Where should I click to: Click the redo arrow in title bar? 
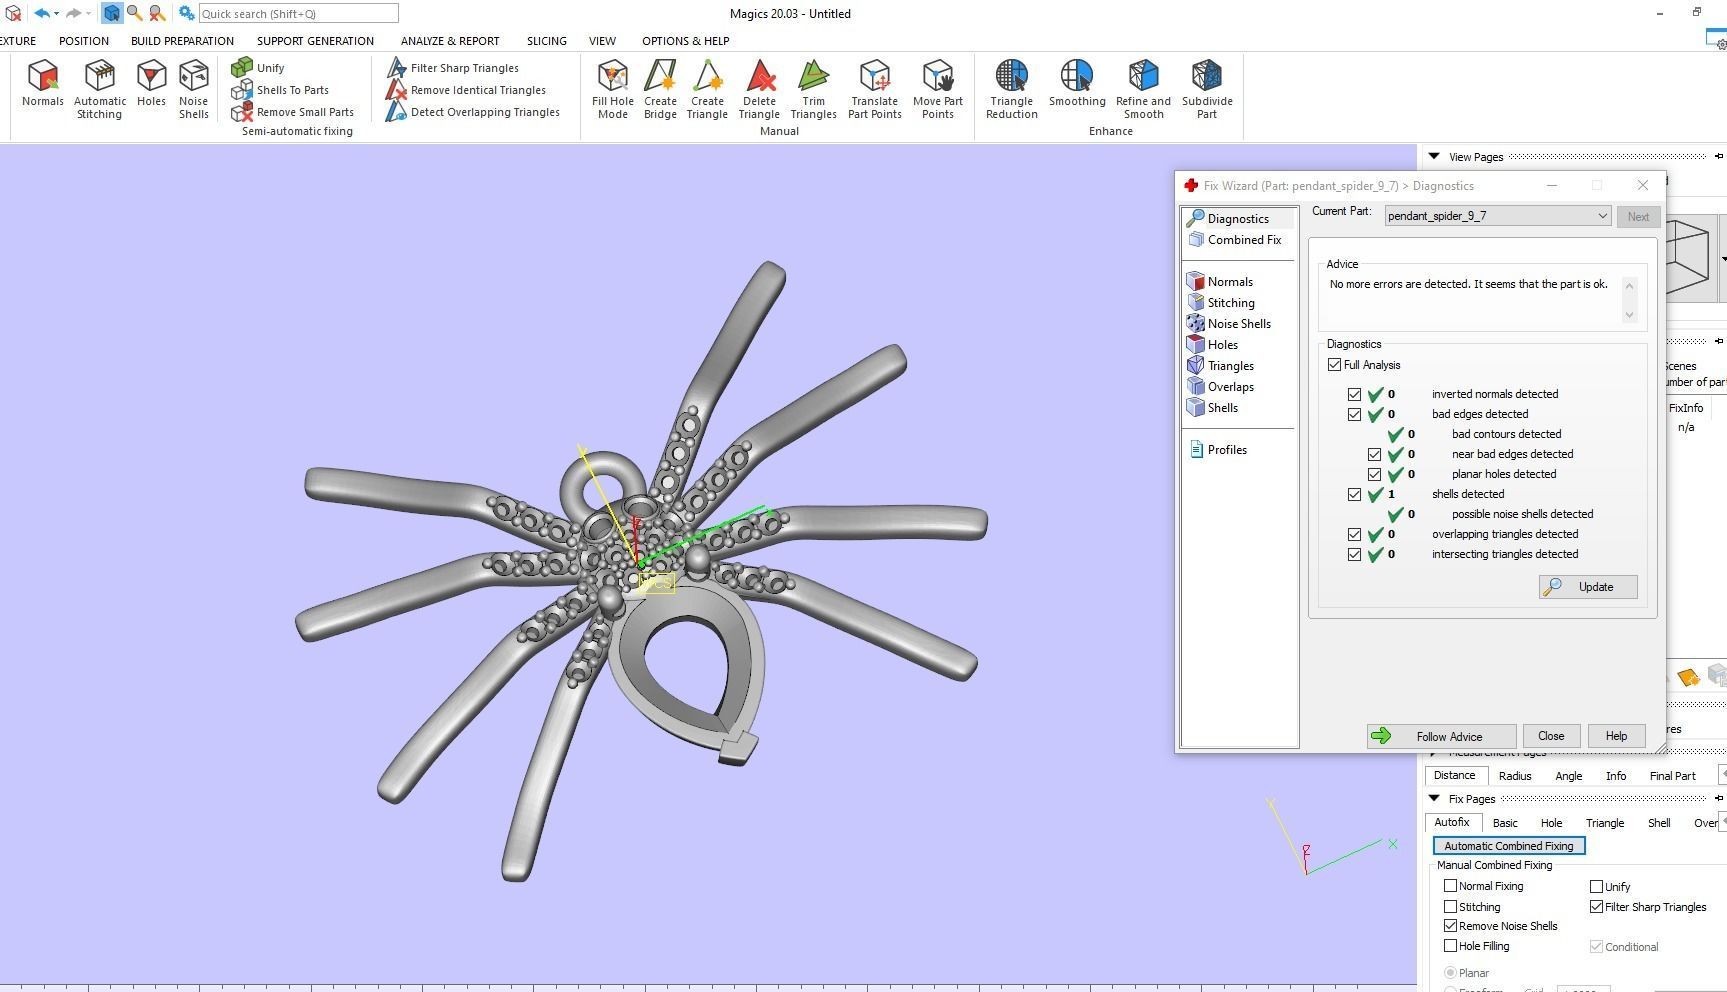click(x=73, y=13)
